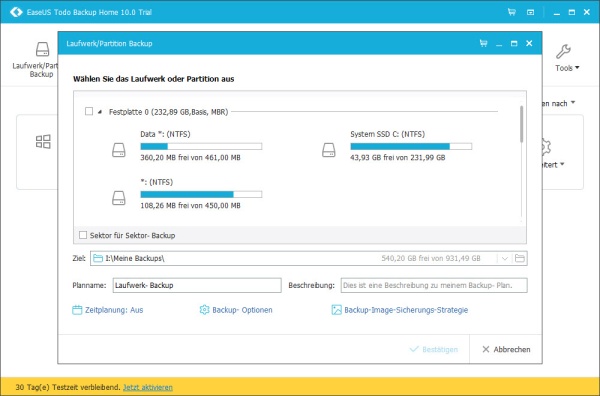Click the compact mode icon in main title bar
This screenshot has height=396, width=600.
530,12
